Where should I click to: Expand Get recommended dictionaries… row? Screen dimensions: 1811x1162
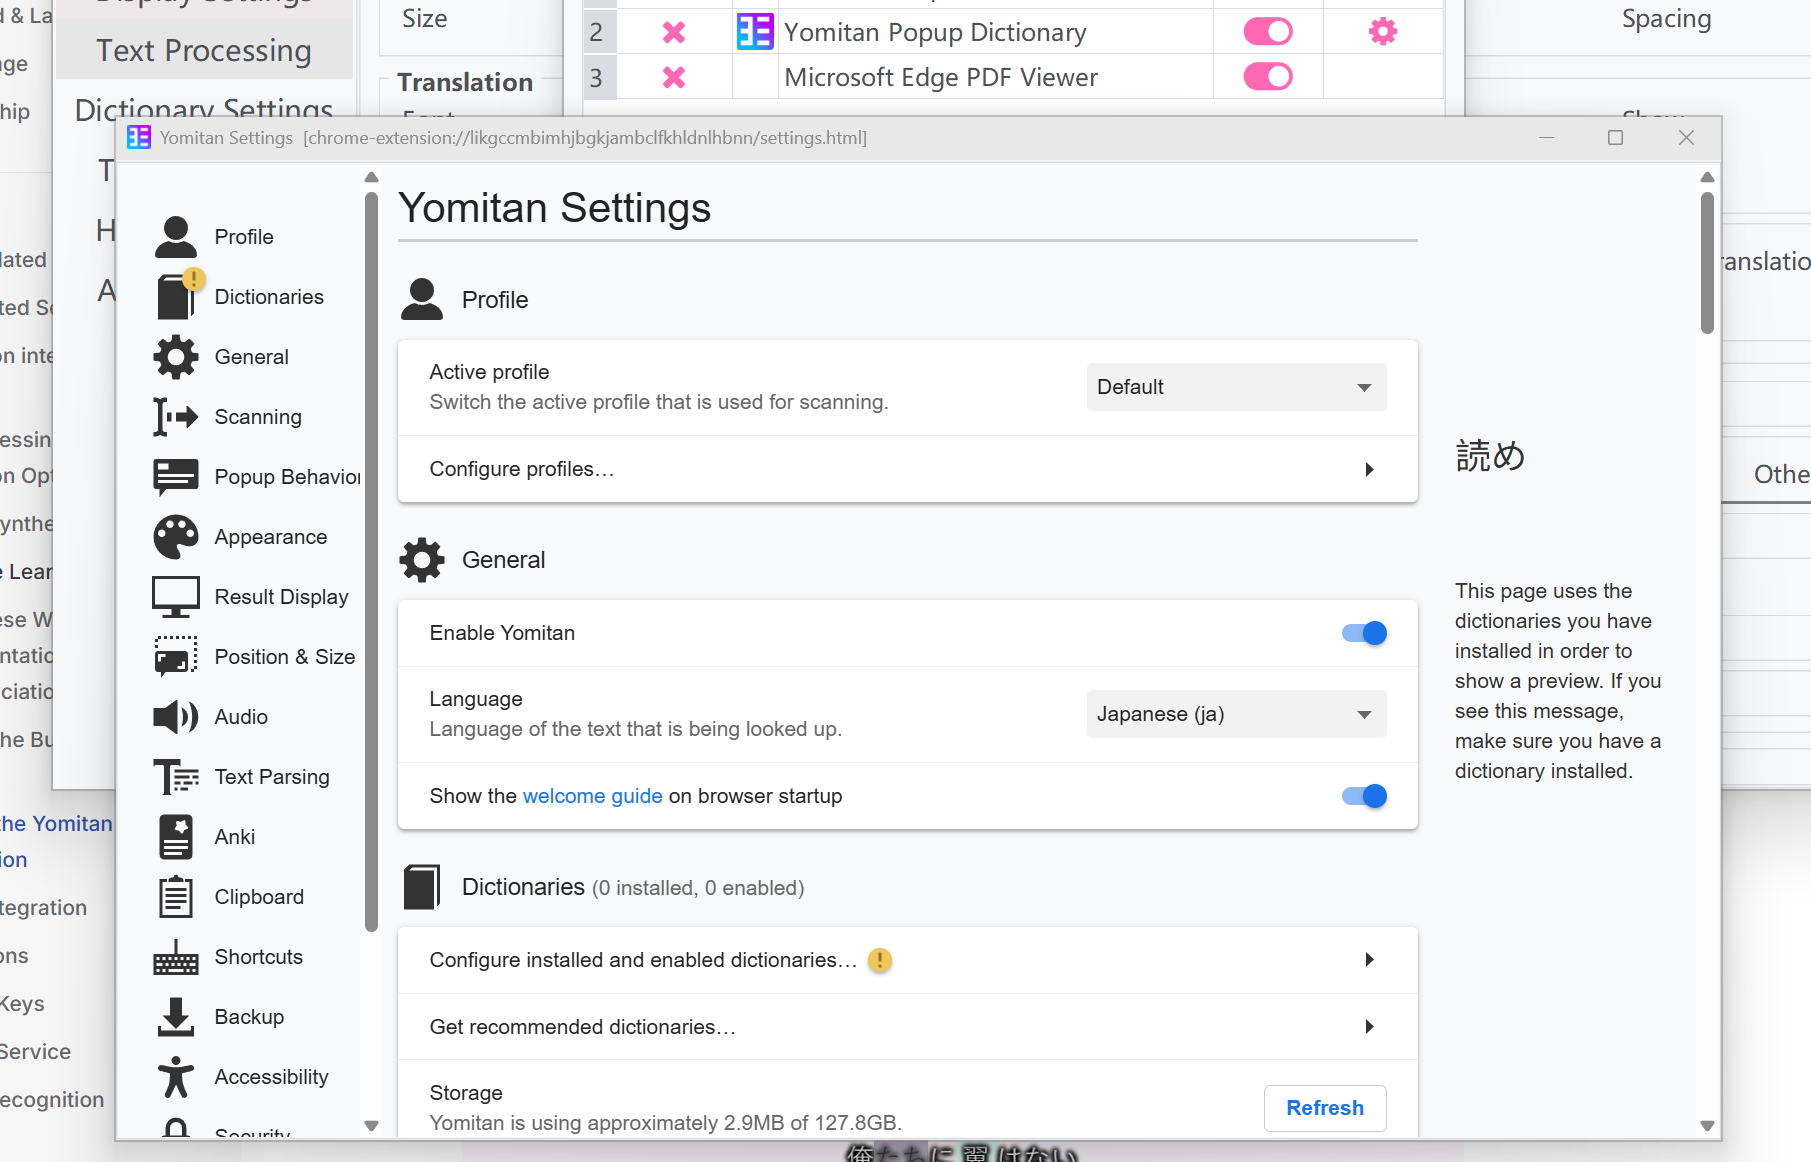click(907, 1027)
